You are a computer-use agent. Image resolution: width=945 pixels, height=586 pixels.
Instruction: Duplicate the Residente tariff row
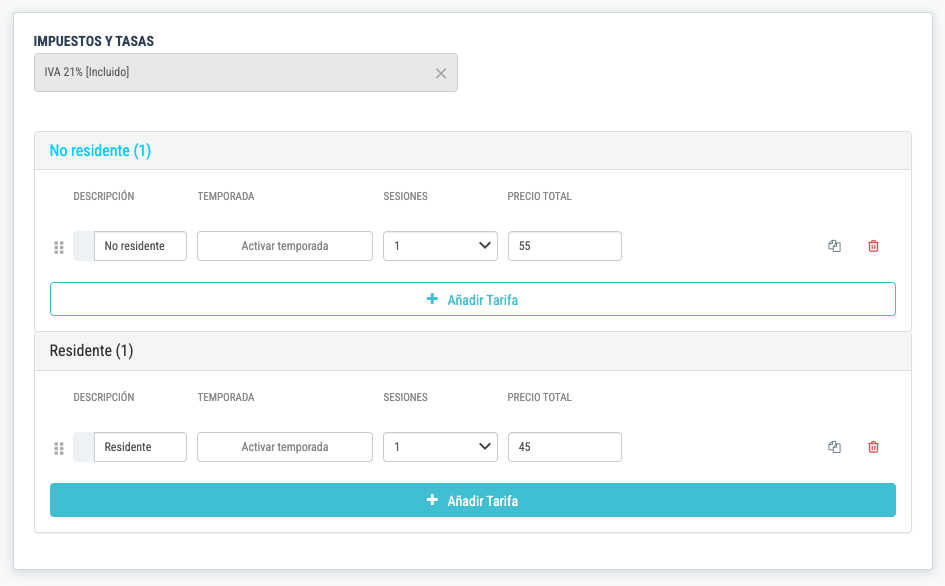click(x=834, y=447)
